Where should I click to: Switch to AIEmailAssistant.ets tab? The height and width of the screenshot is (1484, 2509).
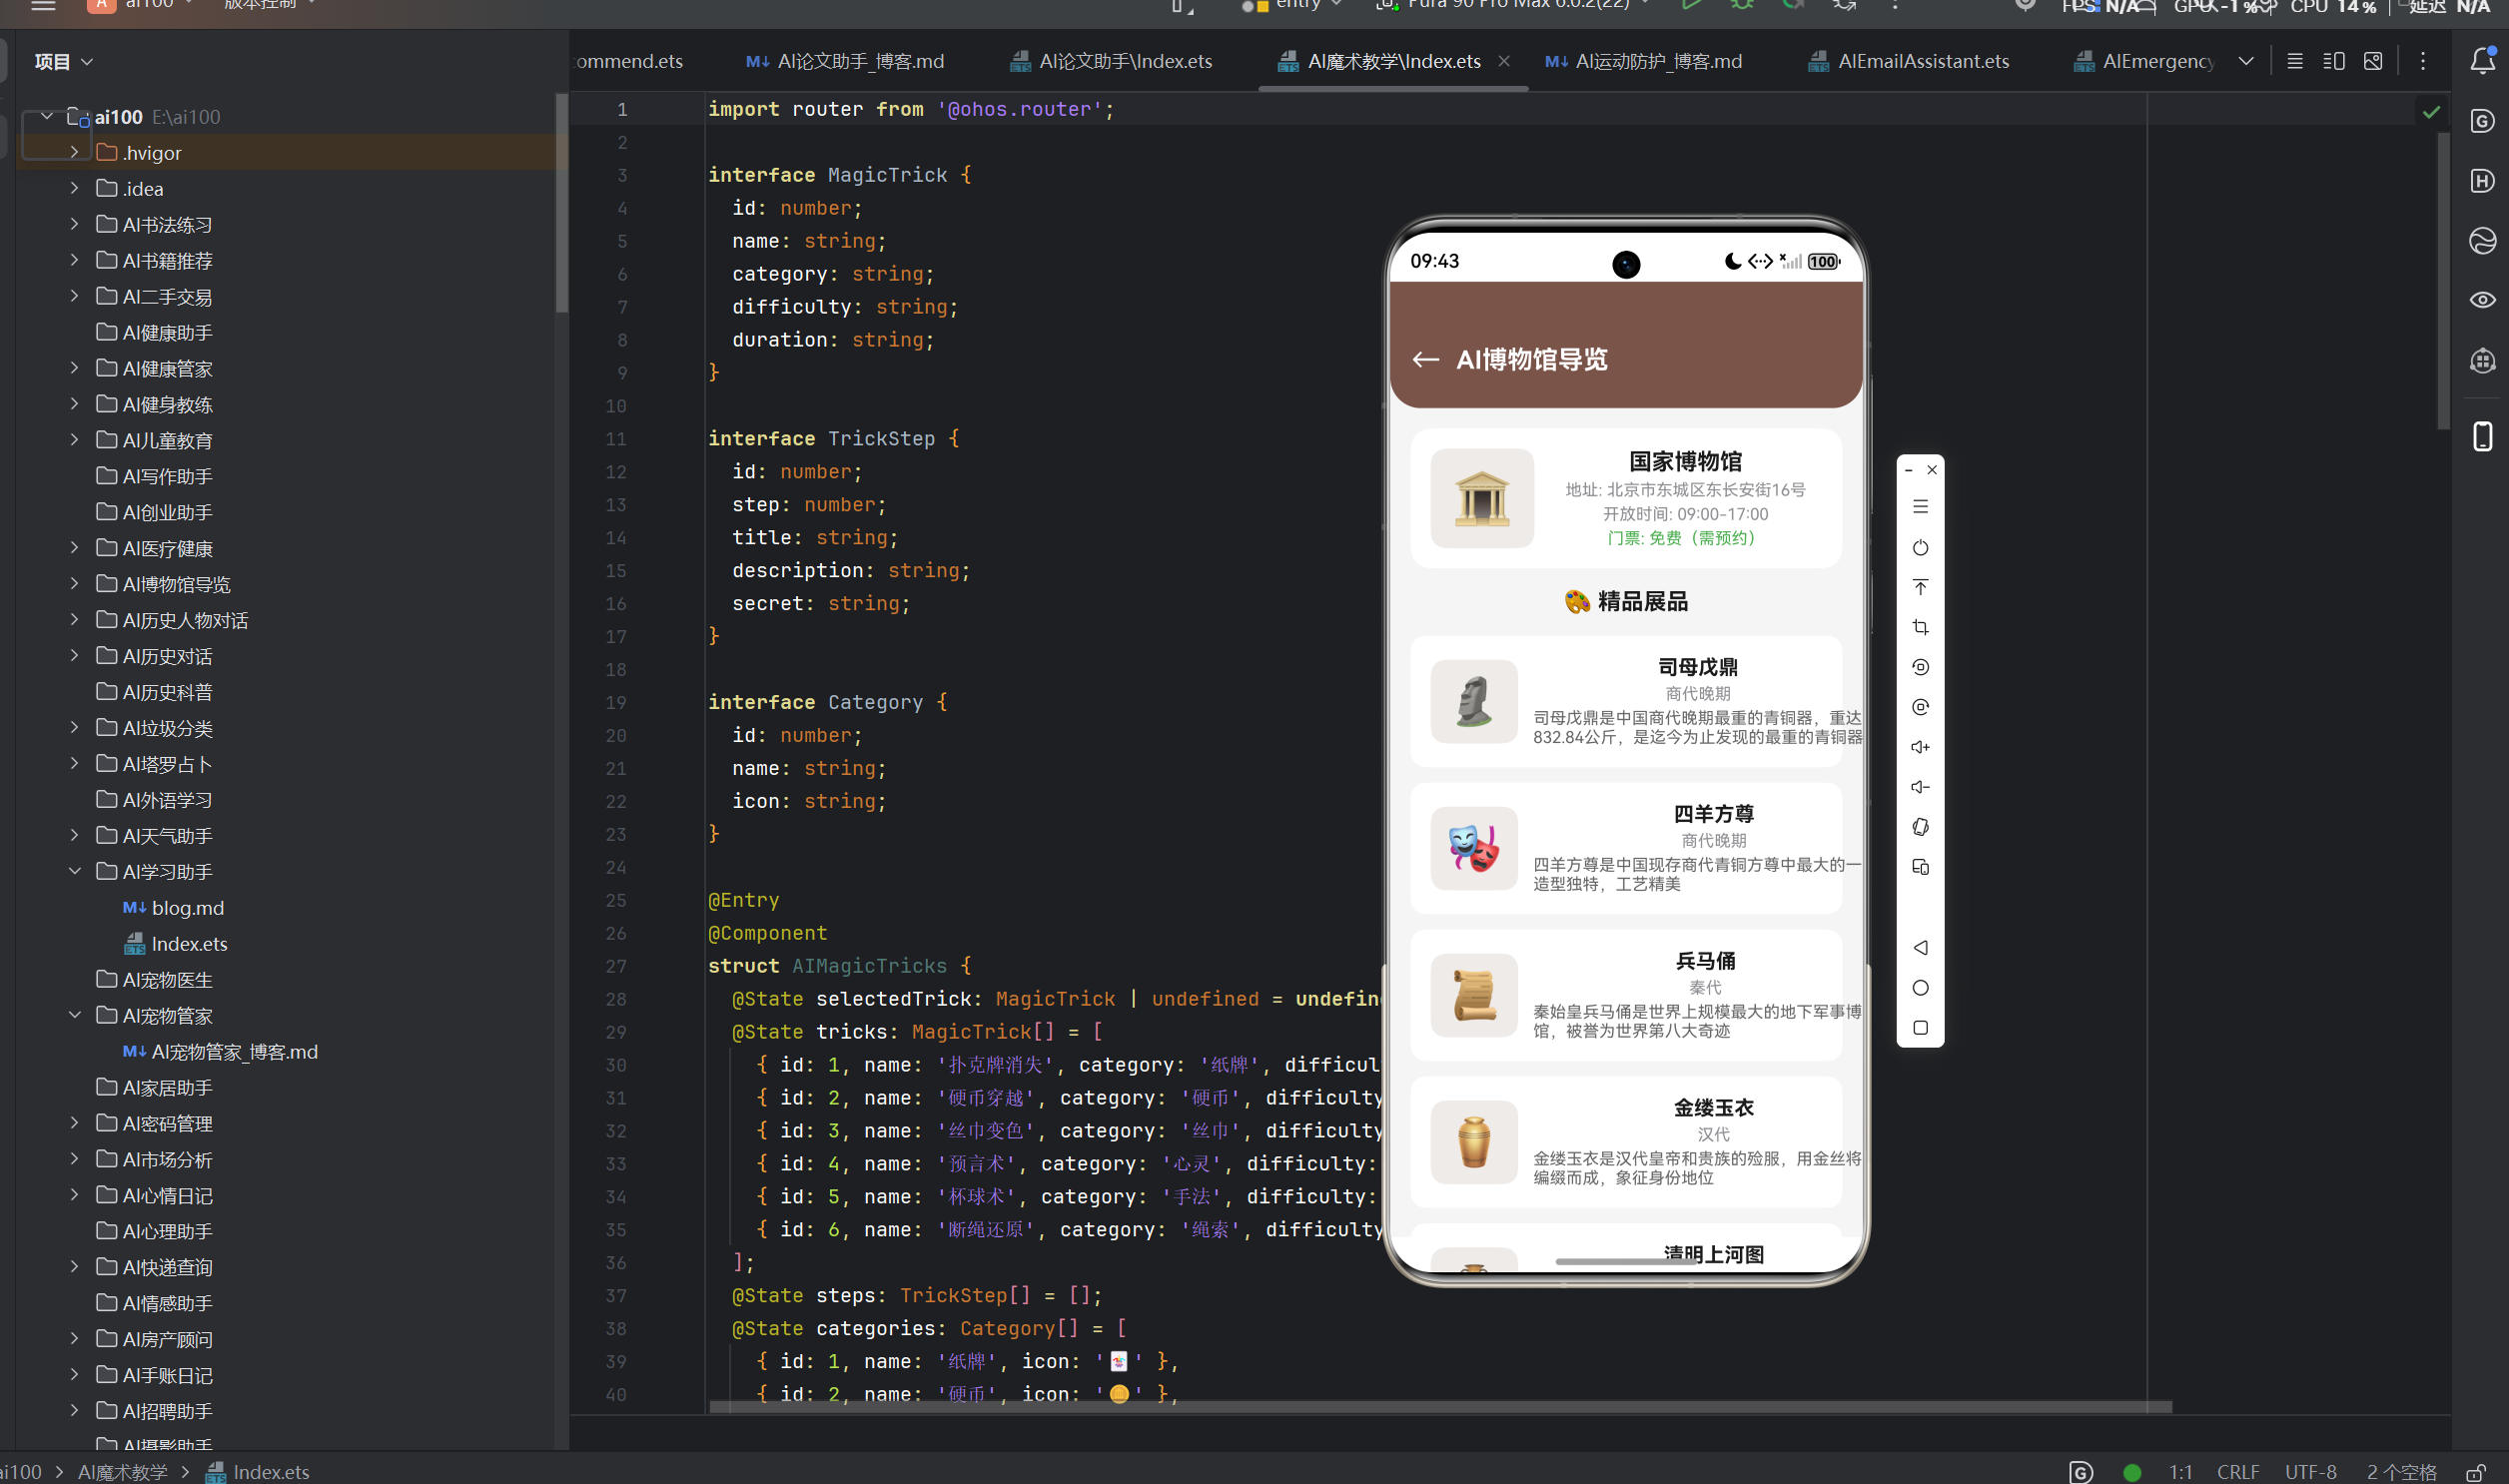click(x=1908, y=61)
